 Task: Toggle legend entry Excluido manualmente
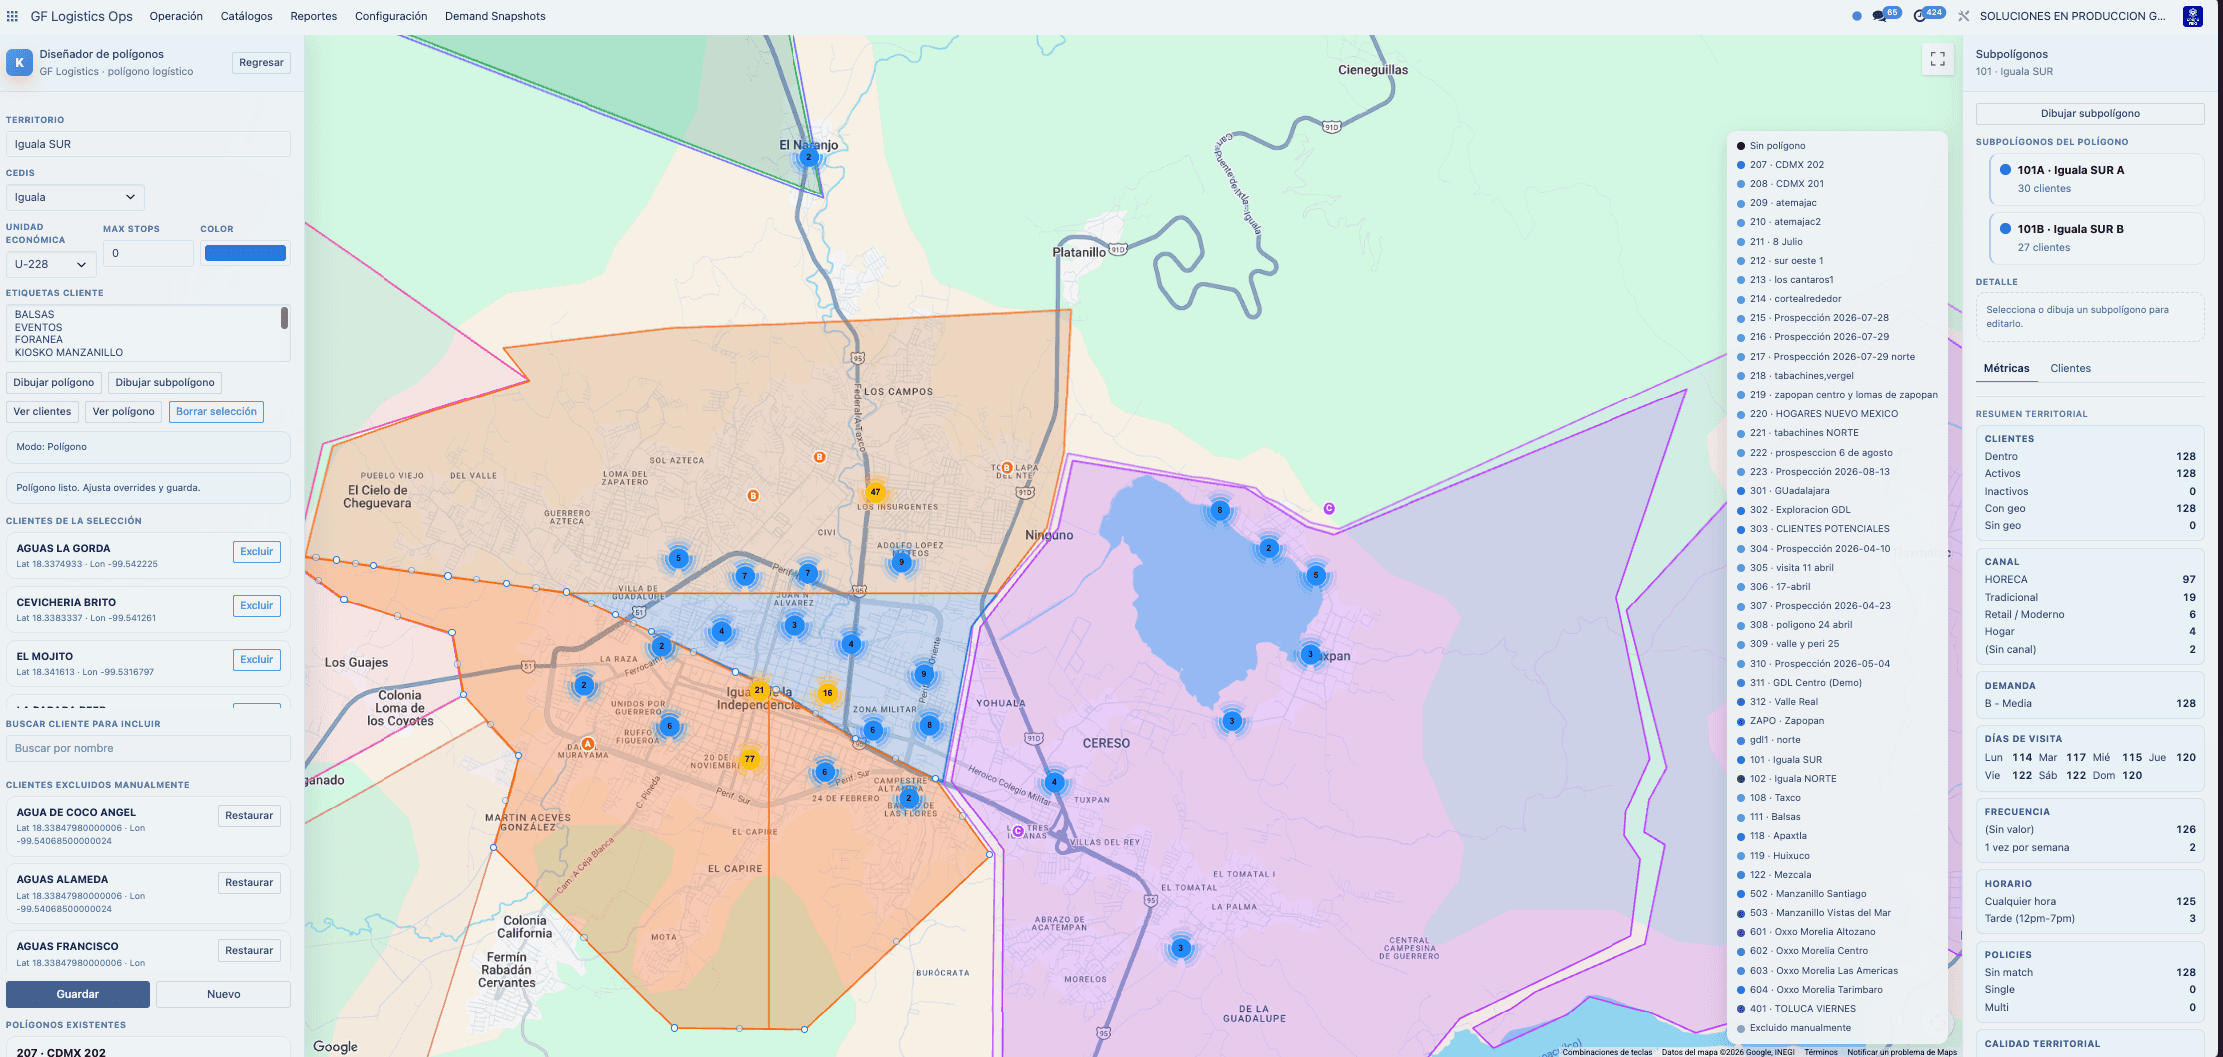point(1794,1028)
